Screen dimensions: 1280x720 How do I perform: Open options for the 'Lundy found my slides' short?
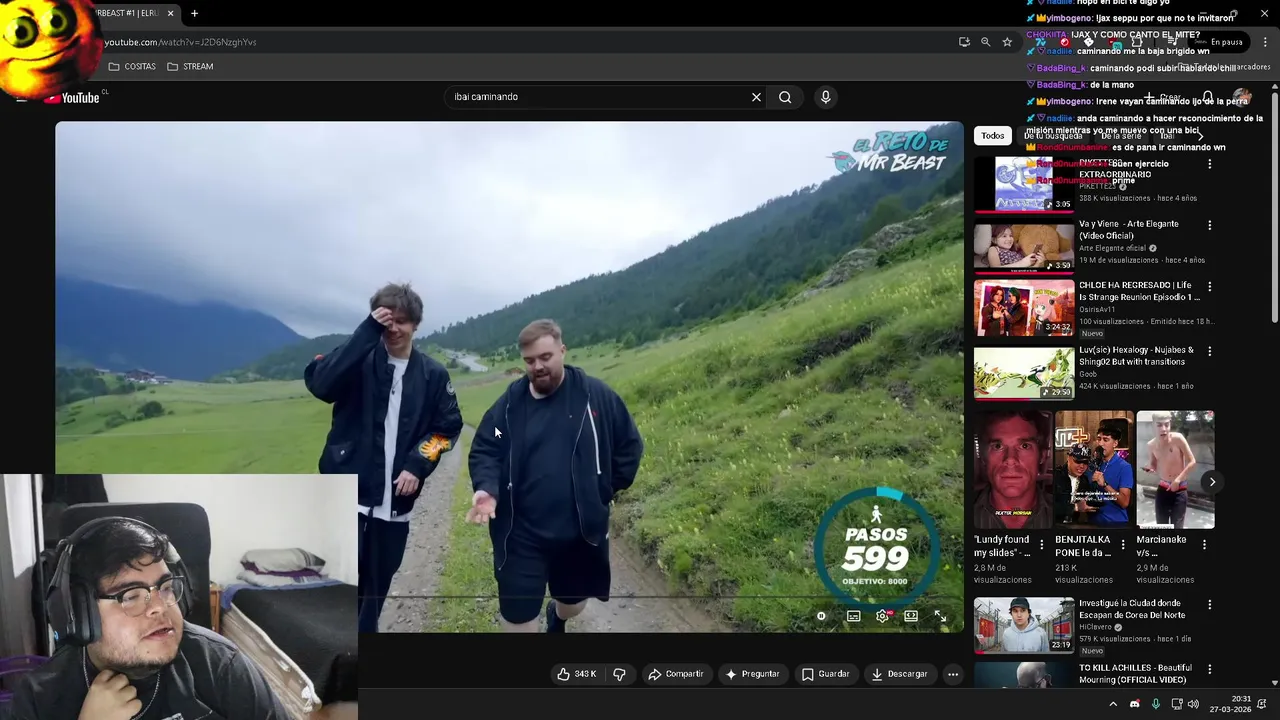pyautogui.click(x=1041, y=545)
